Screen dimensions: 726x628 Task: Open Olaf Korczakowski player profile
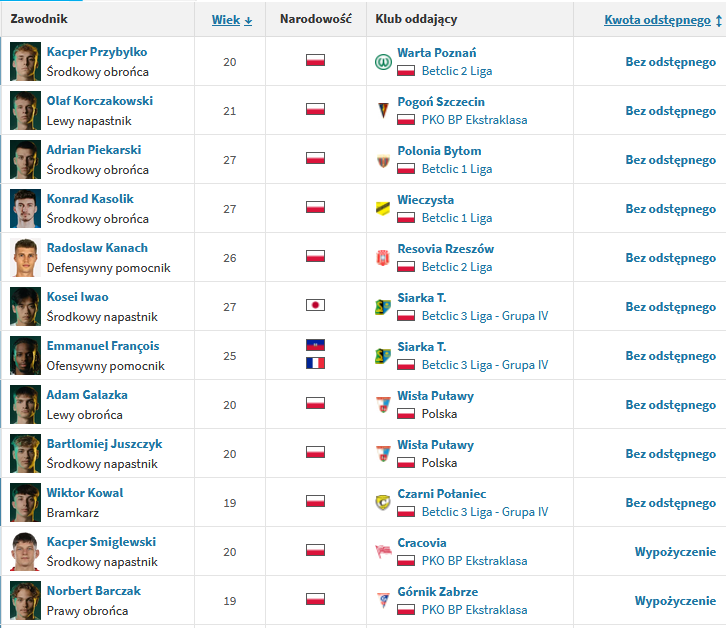100,101
